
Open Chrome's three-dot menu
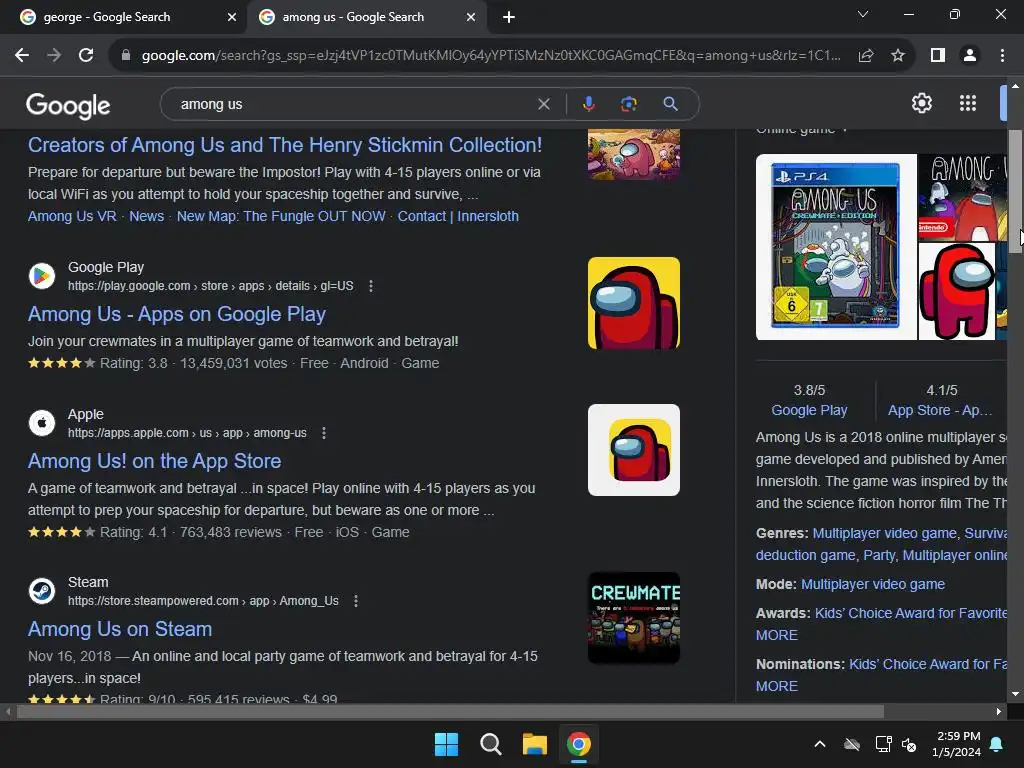pos(1002,56)
